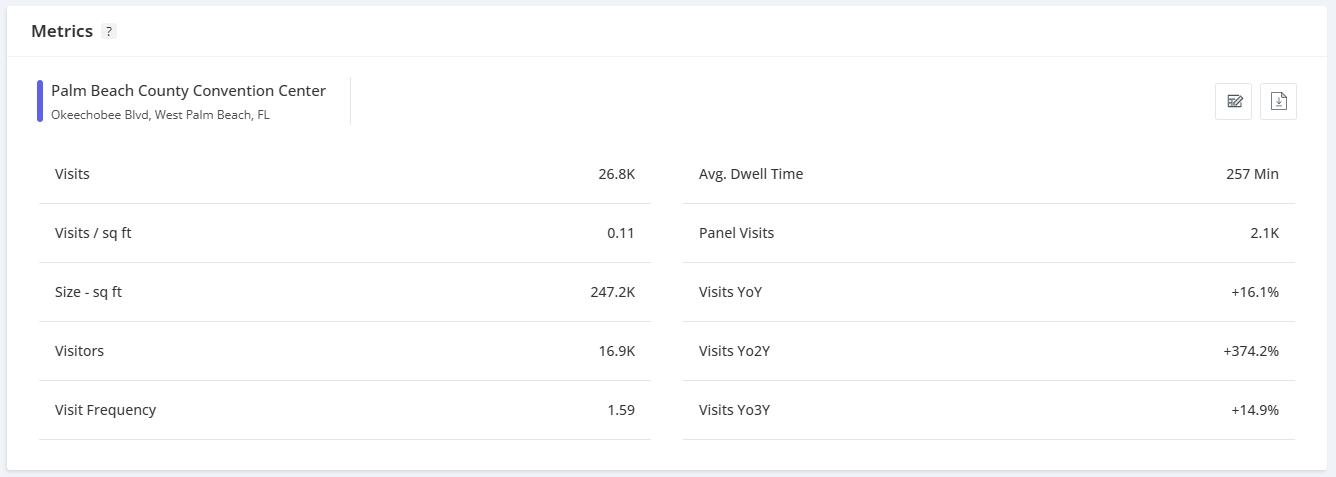The height and width of the screenshot is (477, 1336).
Task: Click the 26.8K visits value
Action: pos(616,174)
